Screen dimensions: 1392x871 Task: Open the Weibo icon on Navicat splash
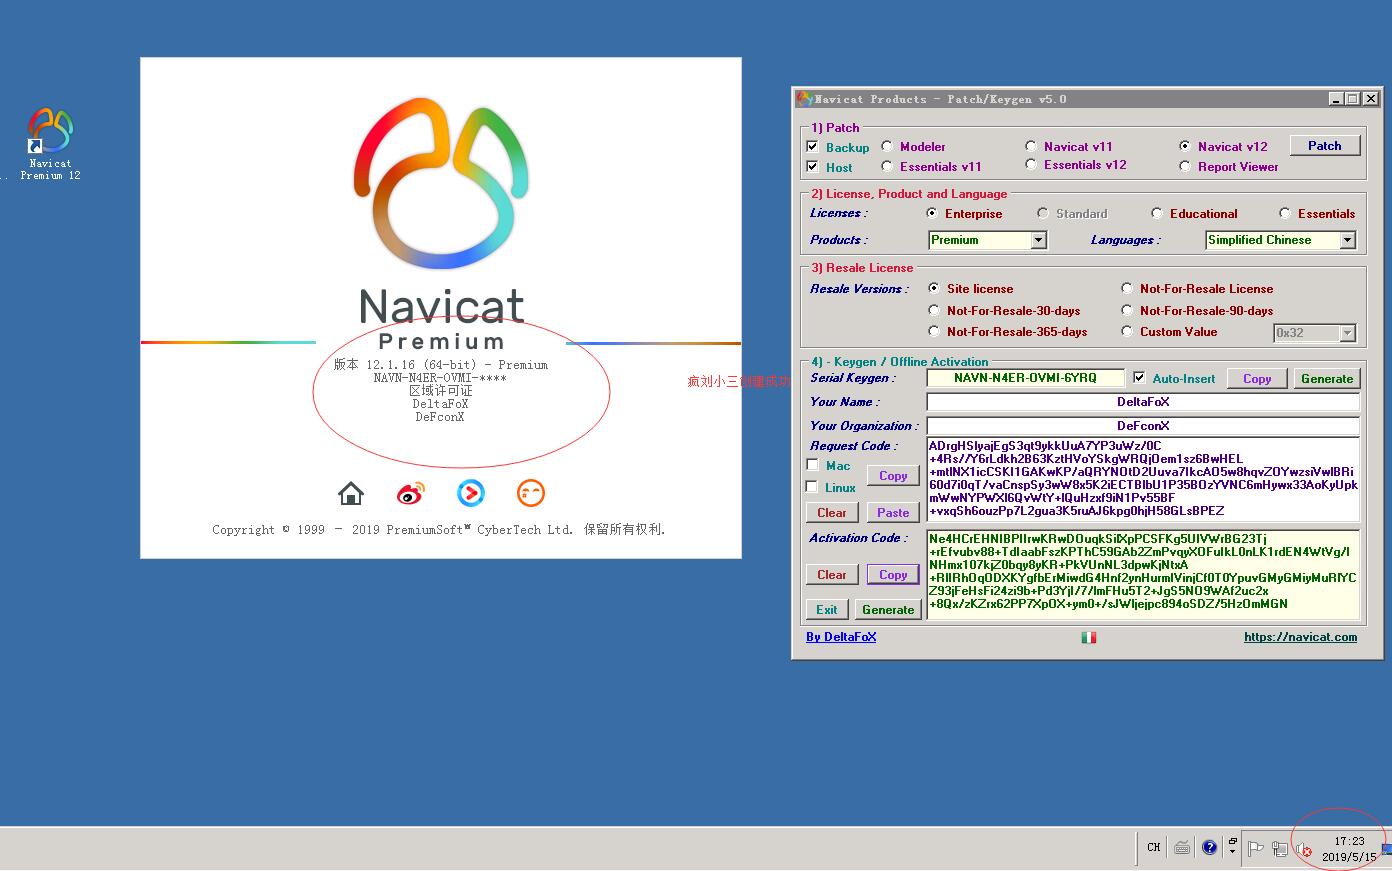pos(411,493)
